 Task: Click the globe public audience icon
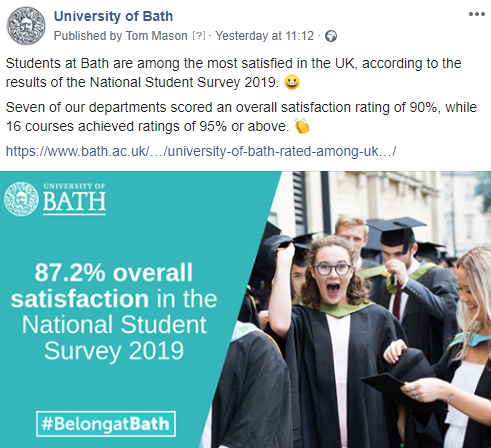331,36
